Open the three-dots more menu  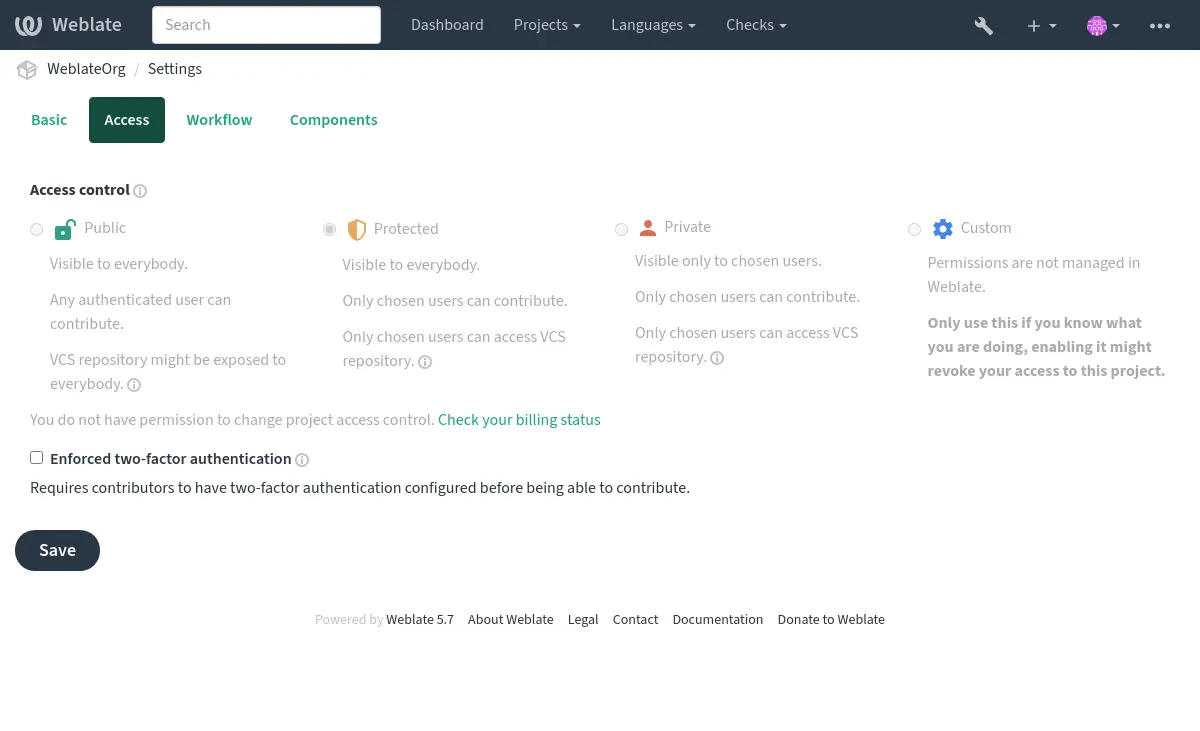click(x=1160, y=26)
